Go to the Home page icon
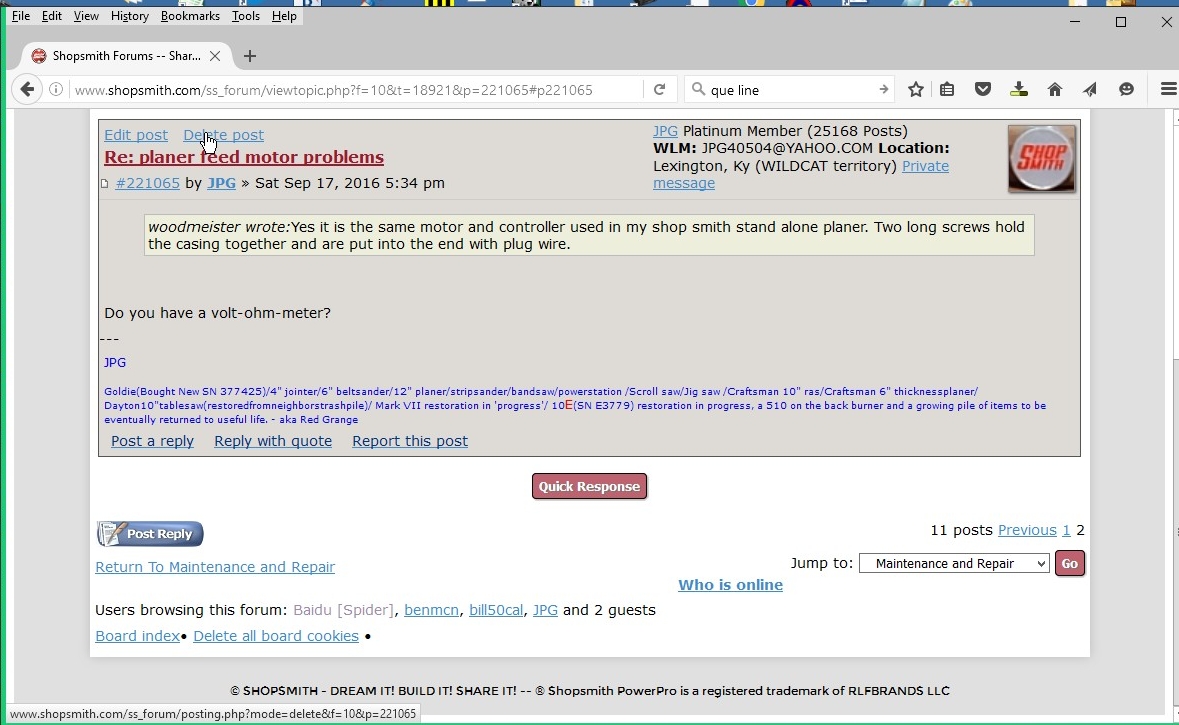Image resolution: width=1179 pixels, height=725 pixels. coord(1055,89)
